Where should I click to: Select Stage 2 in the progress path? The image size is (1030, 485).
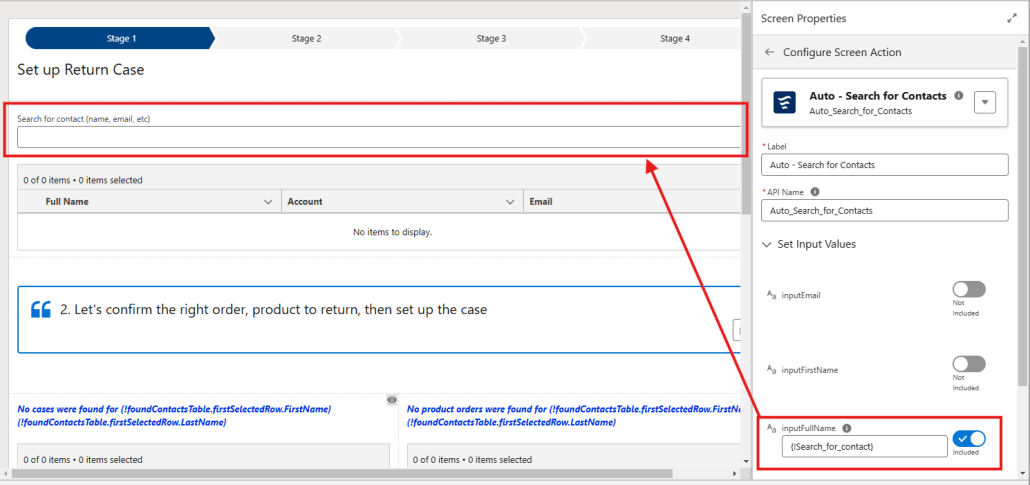(306, 39)
